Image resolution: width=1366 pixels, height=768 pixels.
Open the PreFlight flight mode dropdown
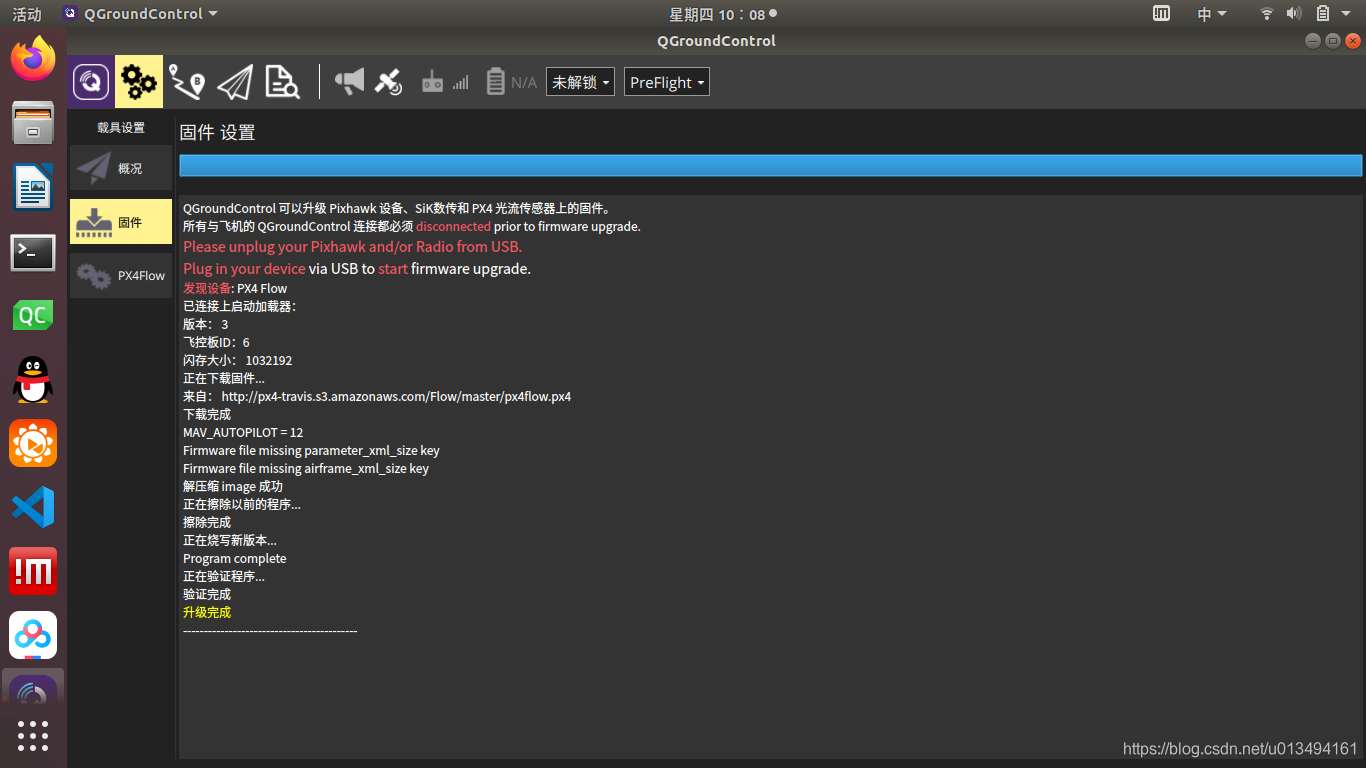coord(667,82)
